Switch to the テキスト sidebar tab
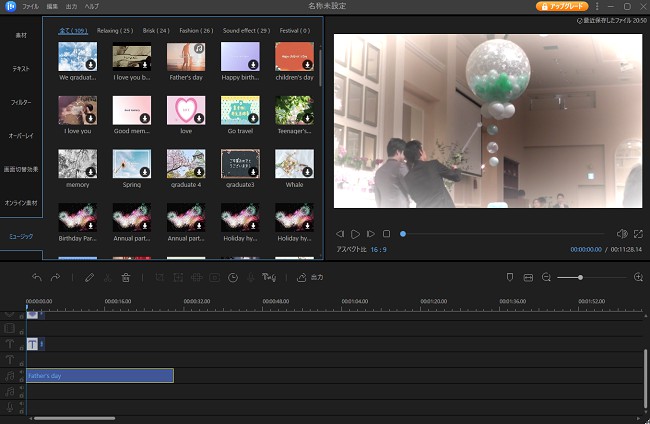 (21, 69)
